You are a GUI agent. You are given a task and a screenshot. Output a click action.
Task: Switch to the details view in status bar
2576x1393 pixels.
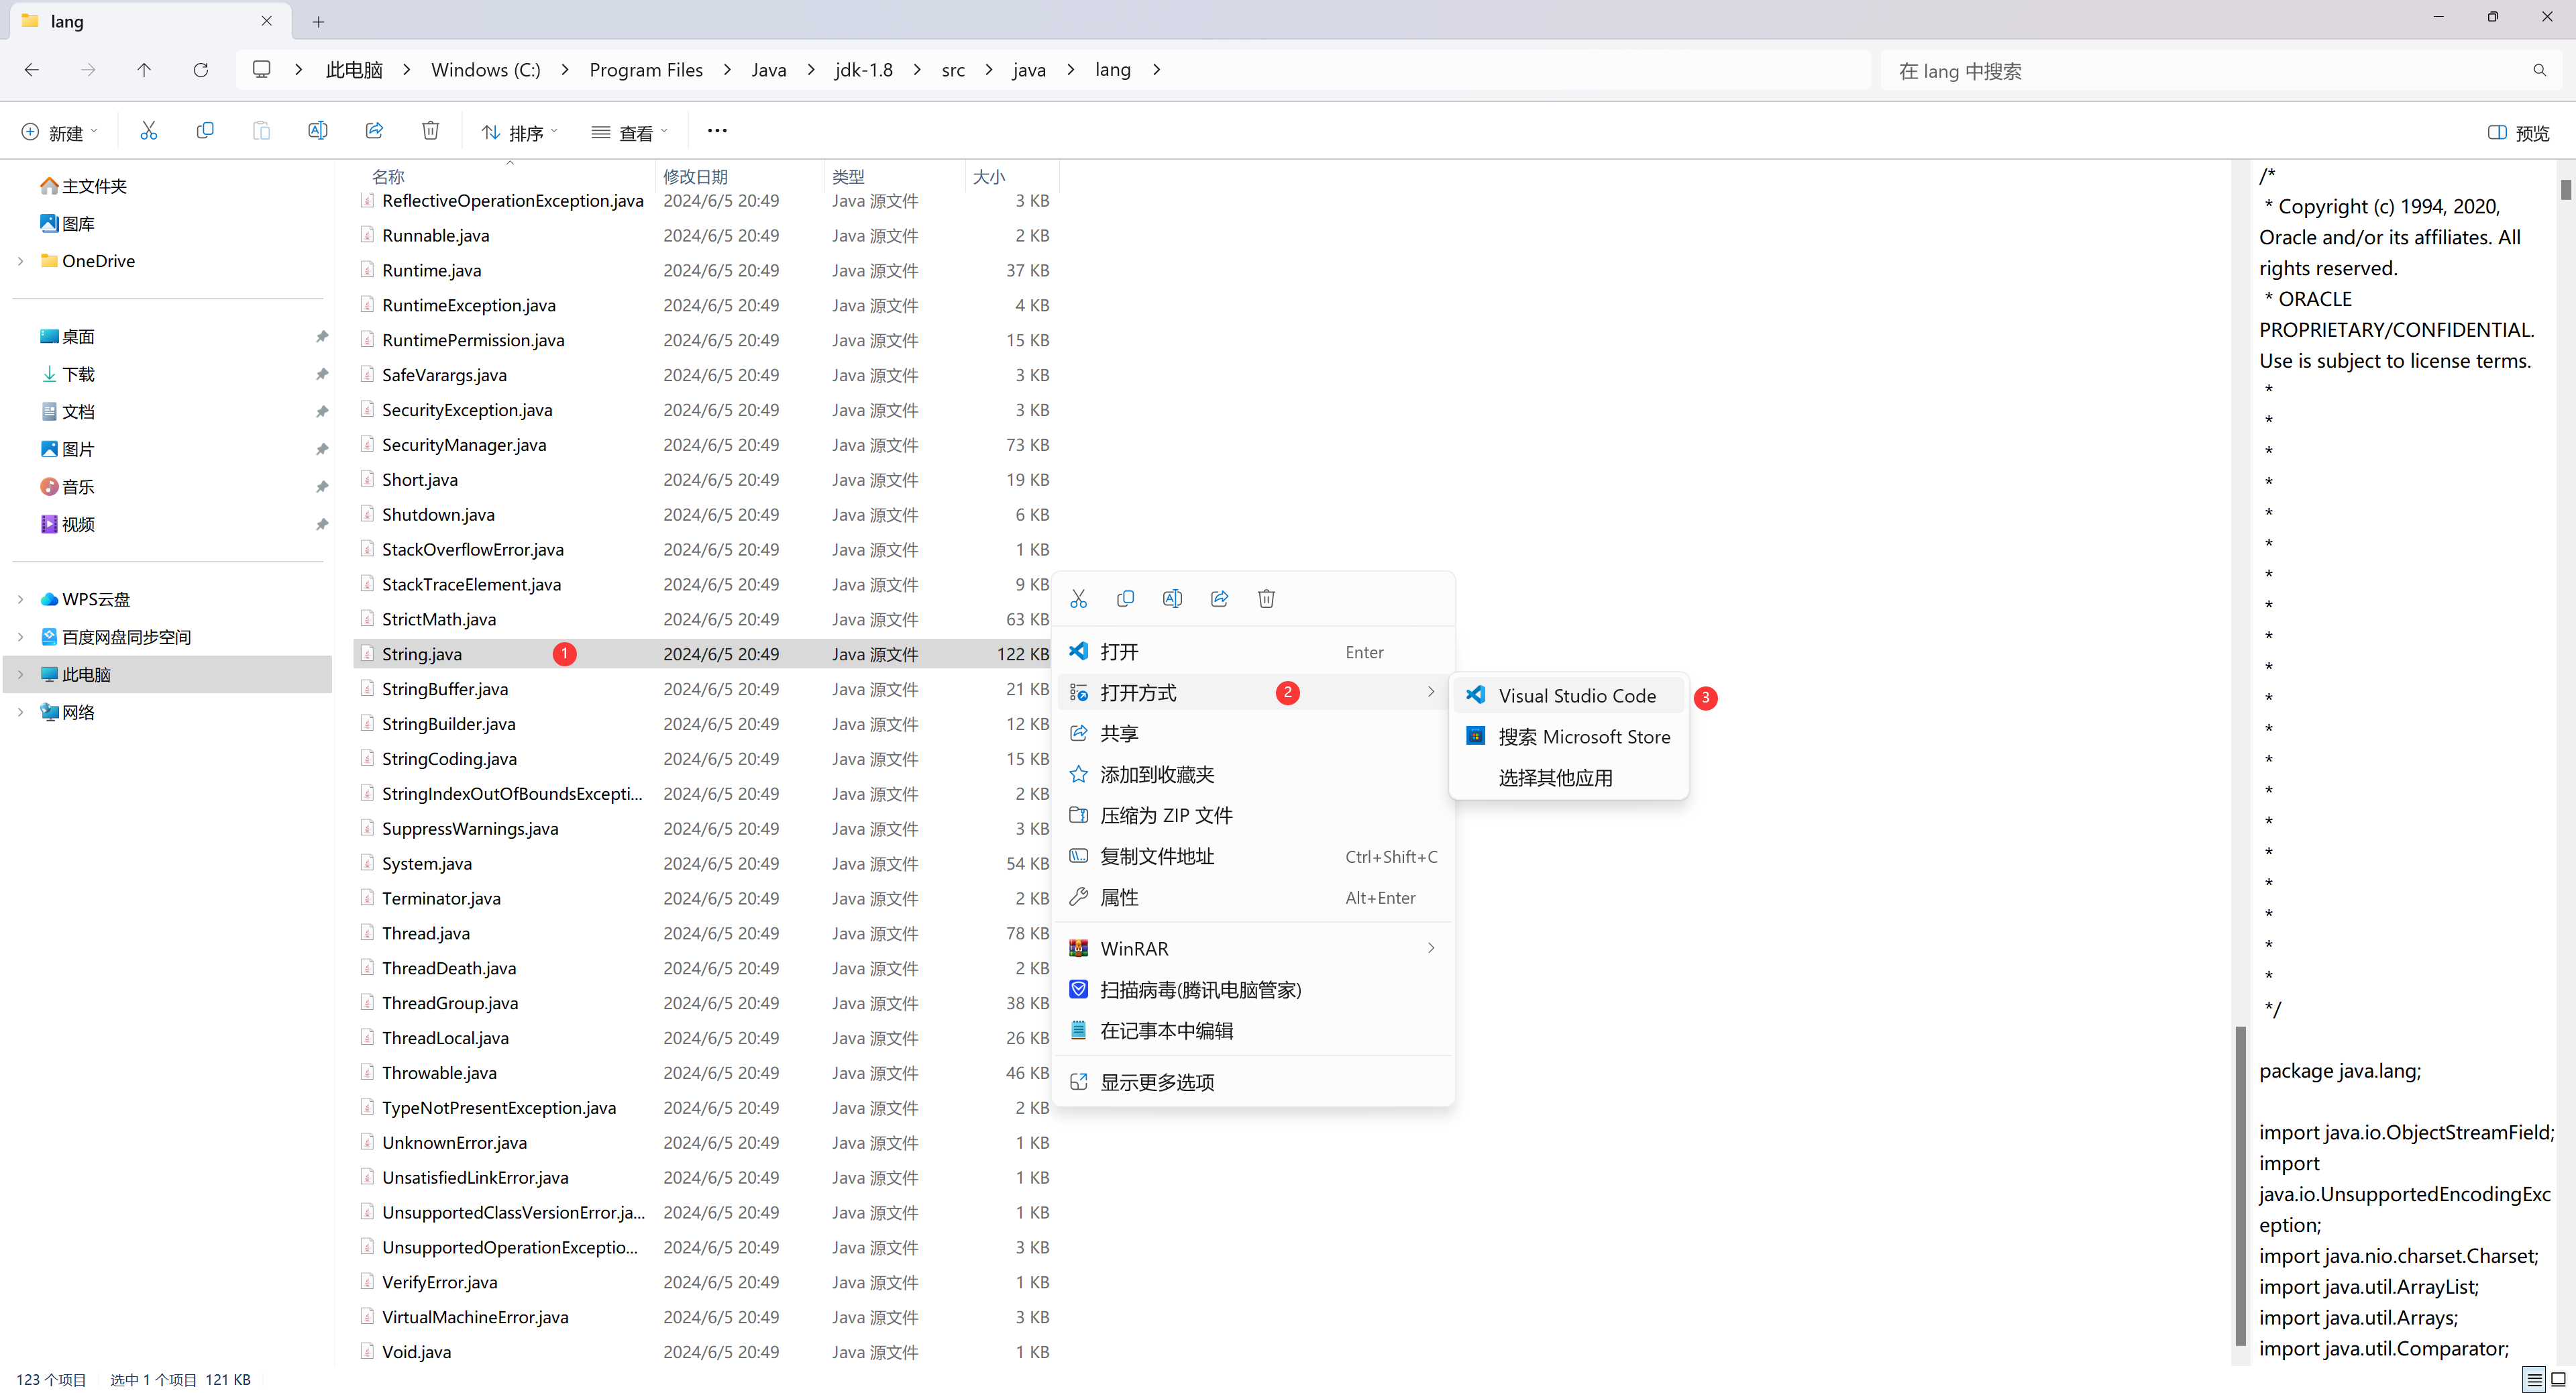click(x=2534, y=1379)
